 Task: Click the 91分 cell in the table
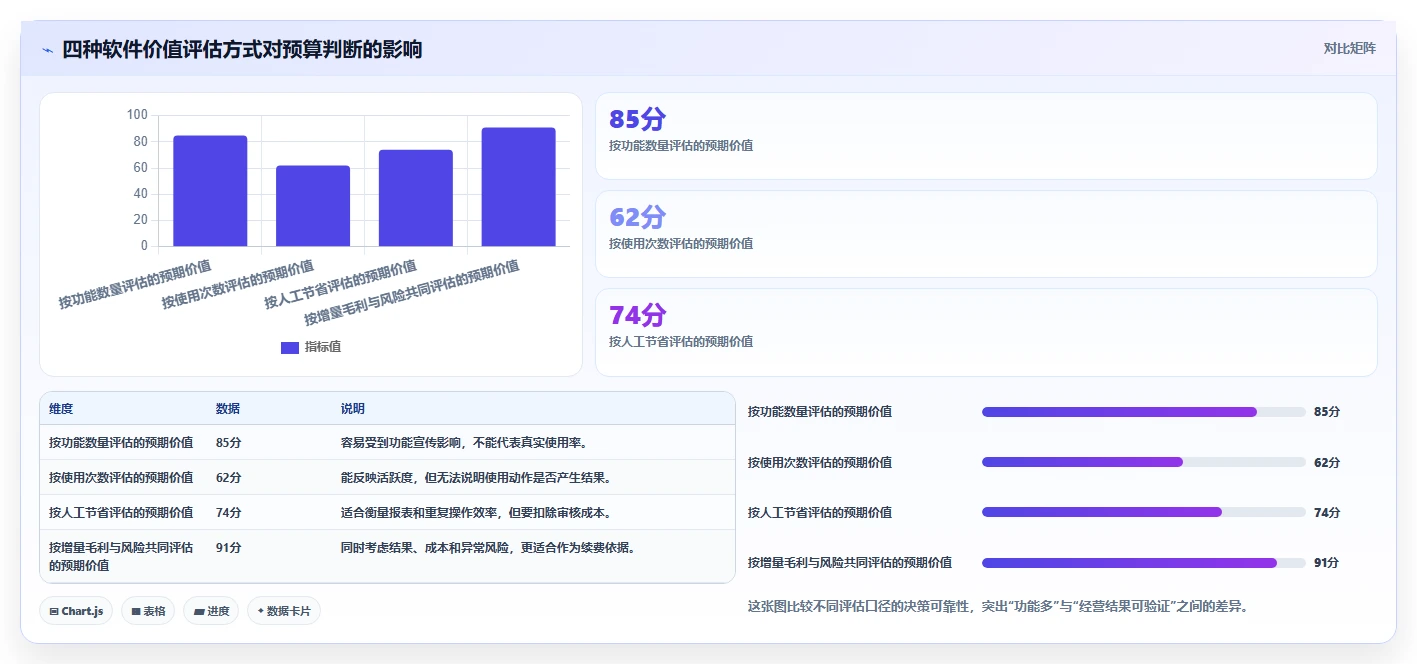pos(229,548)
